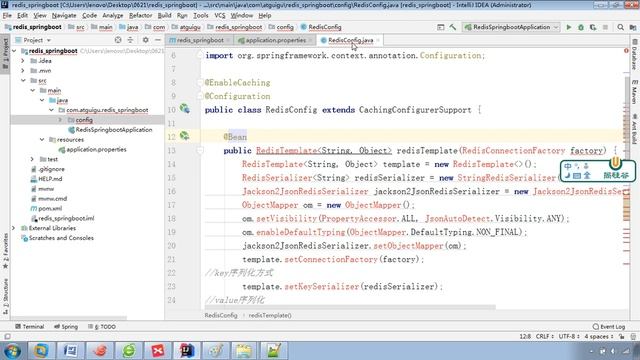The image size is (640, 360).
Task: Collapse the main folder
Action: pos(33,90)
